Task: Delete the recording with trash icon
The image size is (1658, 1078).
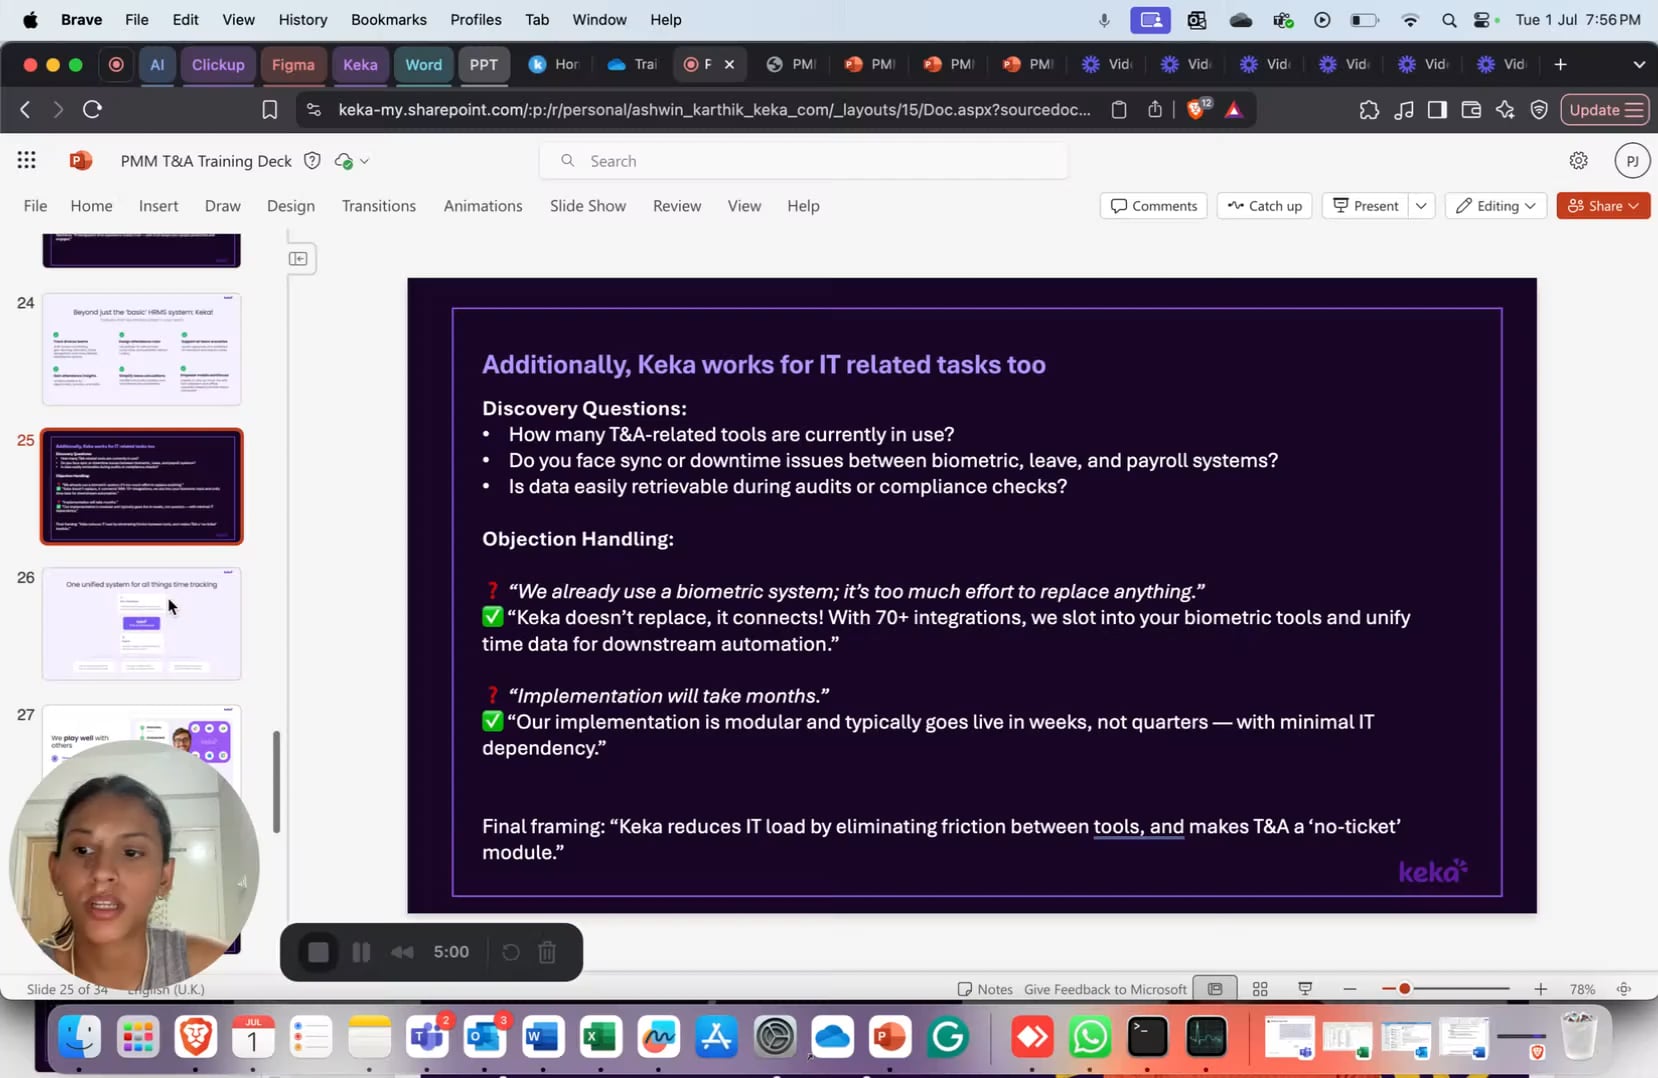Action: point(547,952)
